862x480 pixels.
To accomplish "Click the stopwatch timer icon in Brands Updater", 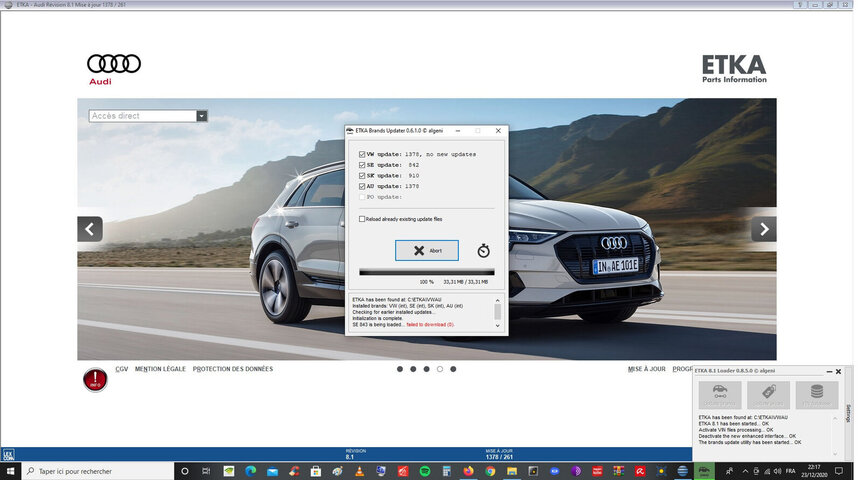I will [483, 251].
